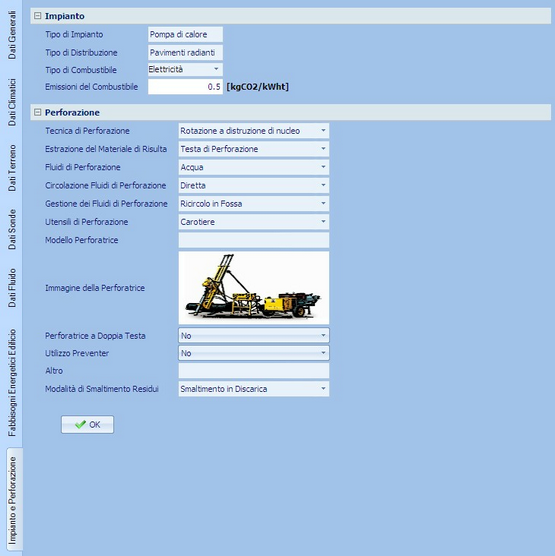The height and width of the screenshot is (556, 555).
Task: Click the Utilizzo Preventer label
Action: click(x=77, y=353)
